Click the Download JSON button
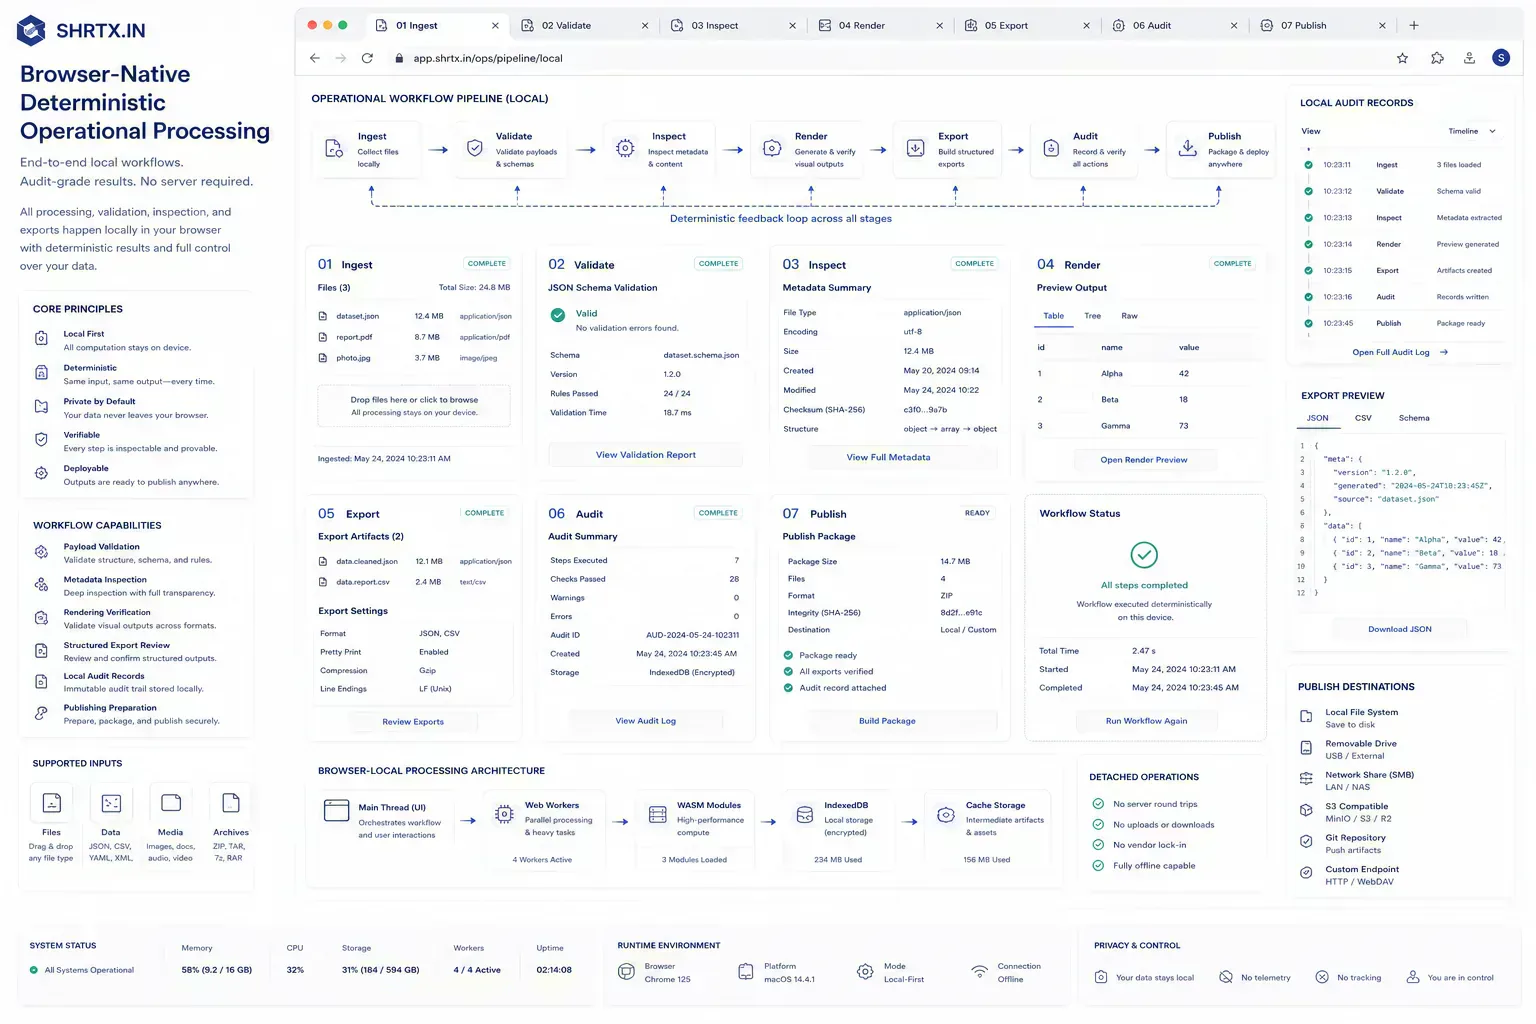This screenshot has height=1024, width=1536. (x=1399, y=629)
